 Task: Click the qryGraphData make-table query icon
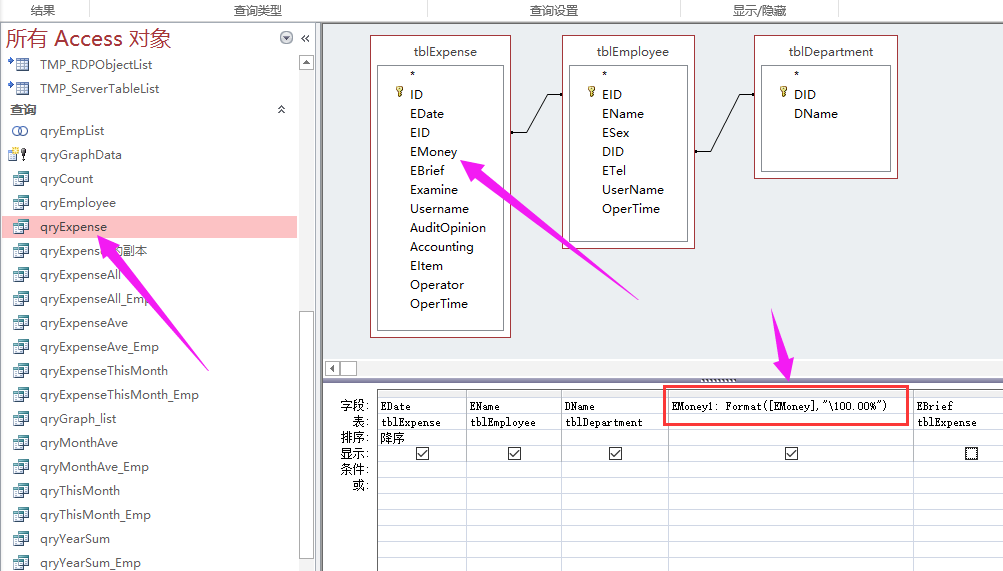pyautogui.click(x=18, y=155)
